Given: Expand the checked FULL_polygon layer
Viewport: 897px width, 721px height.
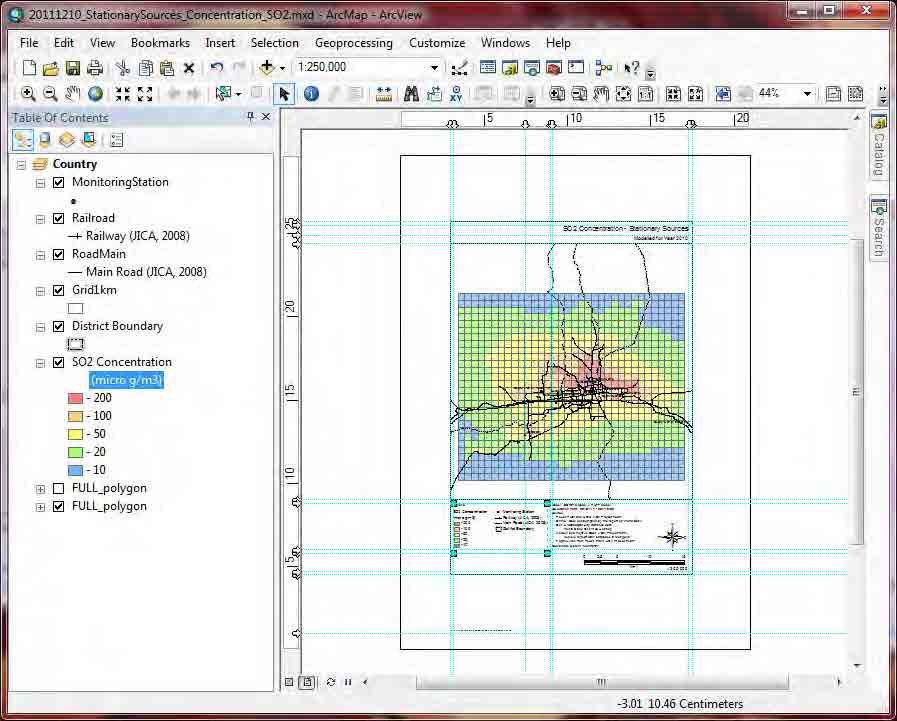Looking at the screenshot, I should coord(40,507).
